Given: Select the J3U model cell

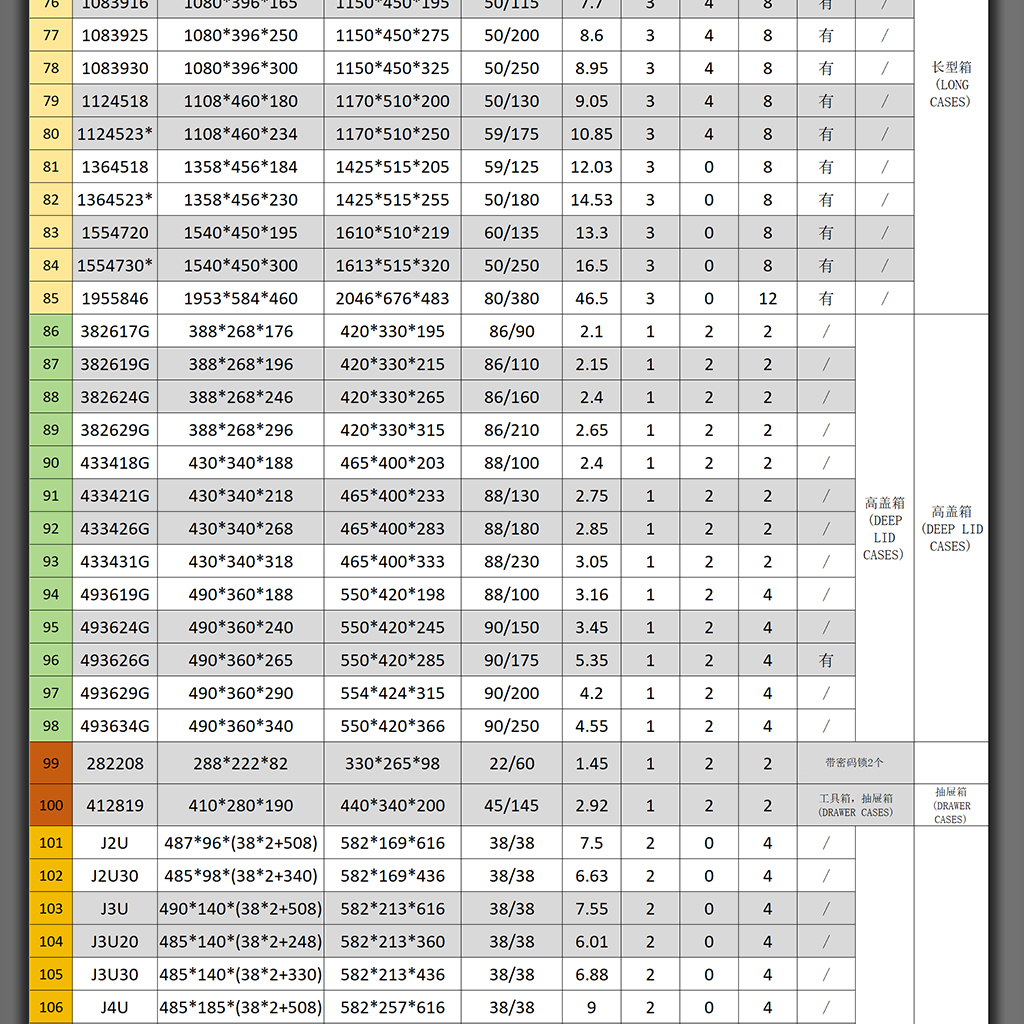Looking at the screenshot, I should (115, 909).
